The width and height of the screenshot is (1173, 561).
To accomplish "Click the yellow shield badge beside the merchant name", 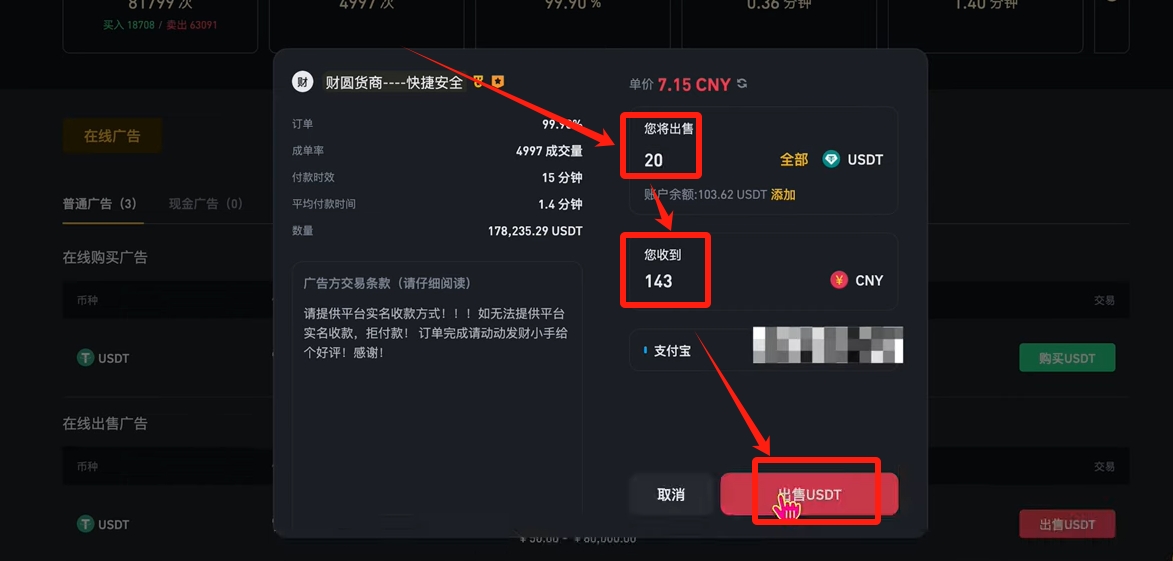I will (x=479, y=82).
